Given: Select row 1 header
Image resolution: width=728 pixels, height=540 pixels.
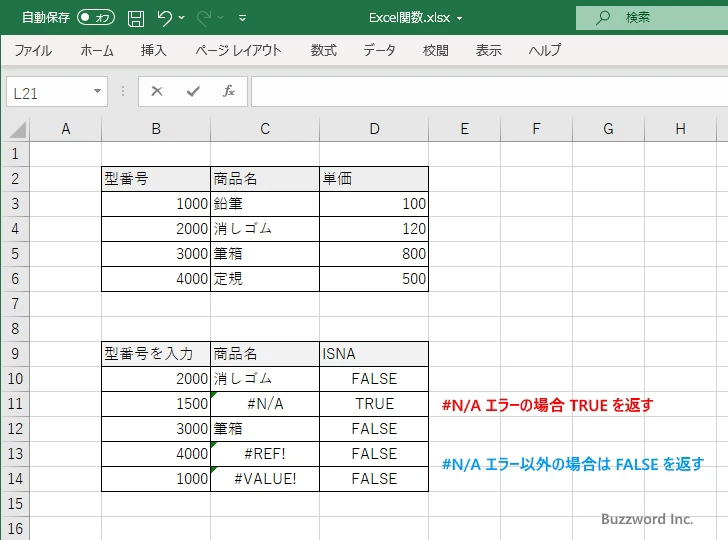Looking at the screenshot, I should coord(15,154).
